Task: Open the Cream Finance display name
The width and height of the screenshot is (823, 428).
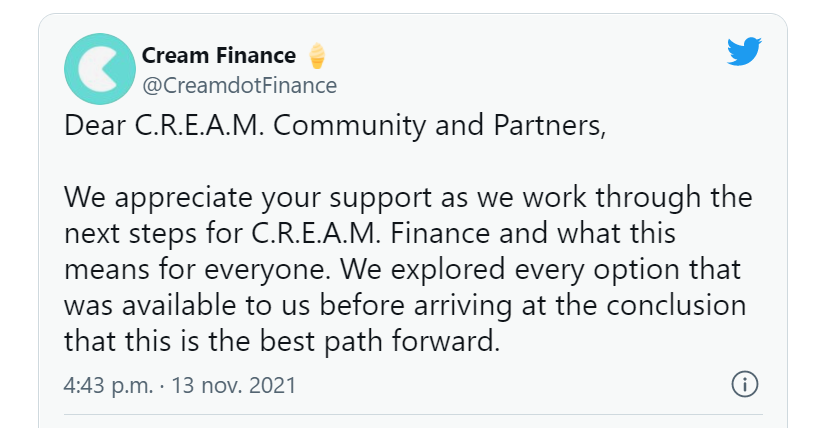Action: coord(219,55)
